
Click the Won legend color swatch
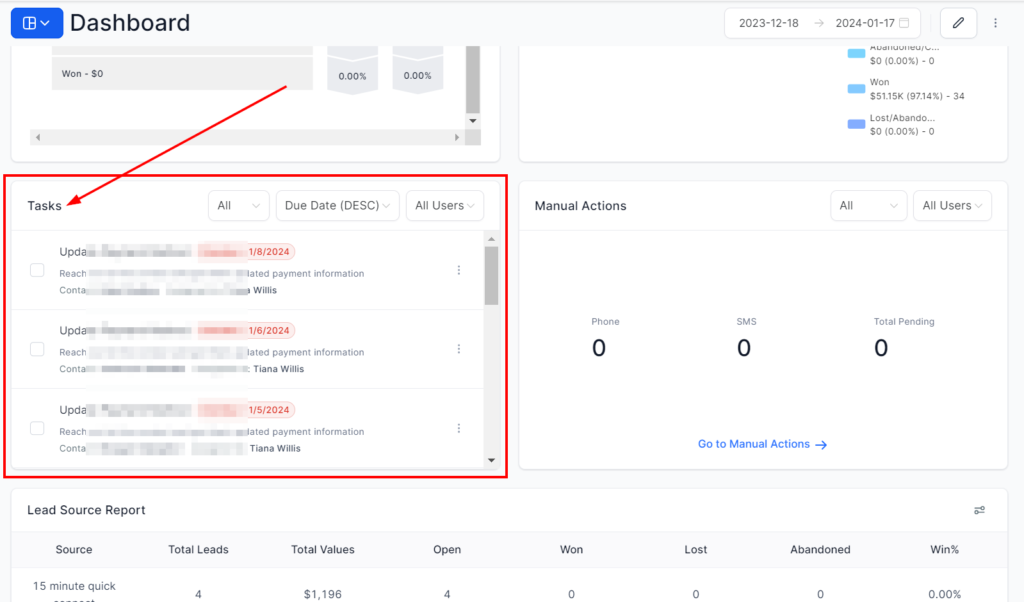856,89
